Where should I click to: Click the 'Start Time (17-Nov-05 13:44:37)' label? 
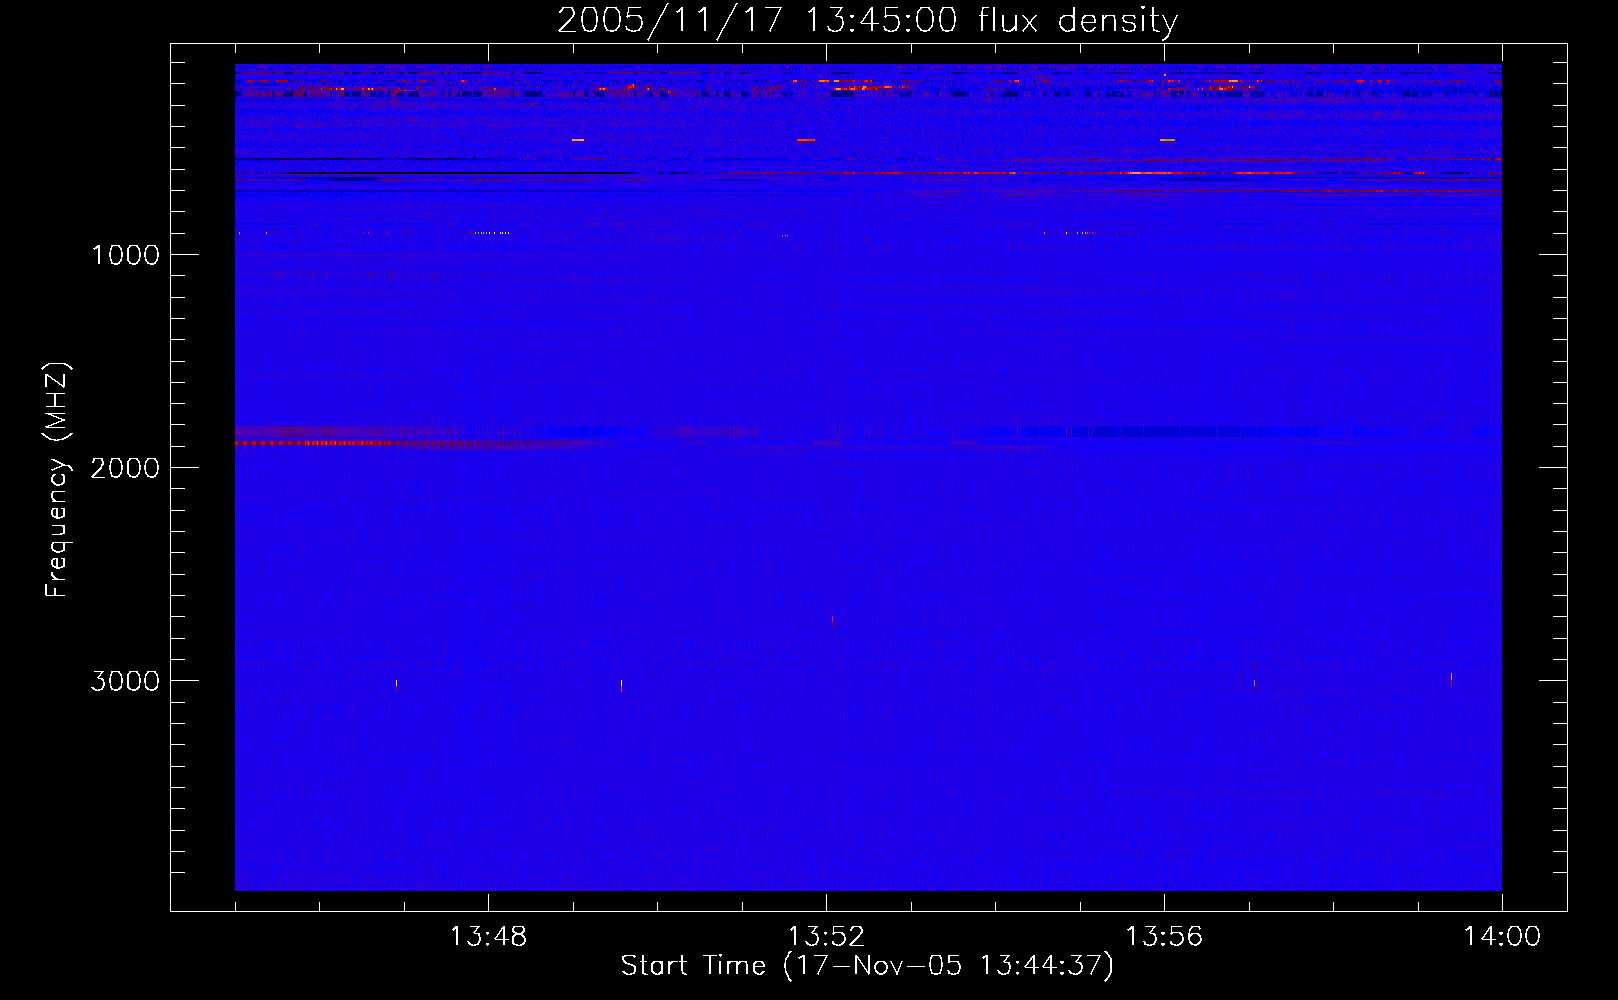click(867, 966)
